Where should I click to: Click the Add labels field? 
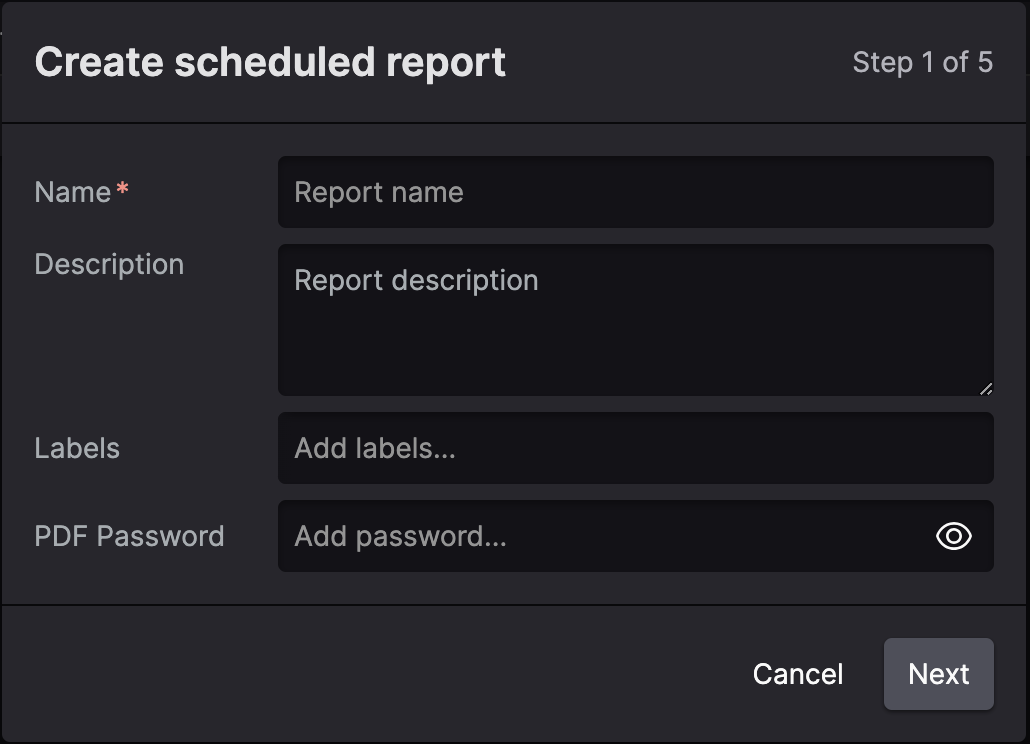click(635, 448)
